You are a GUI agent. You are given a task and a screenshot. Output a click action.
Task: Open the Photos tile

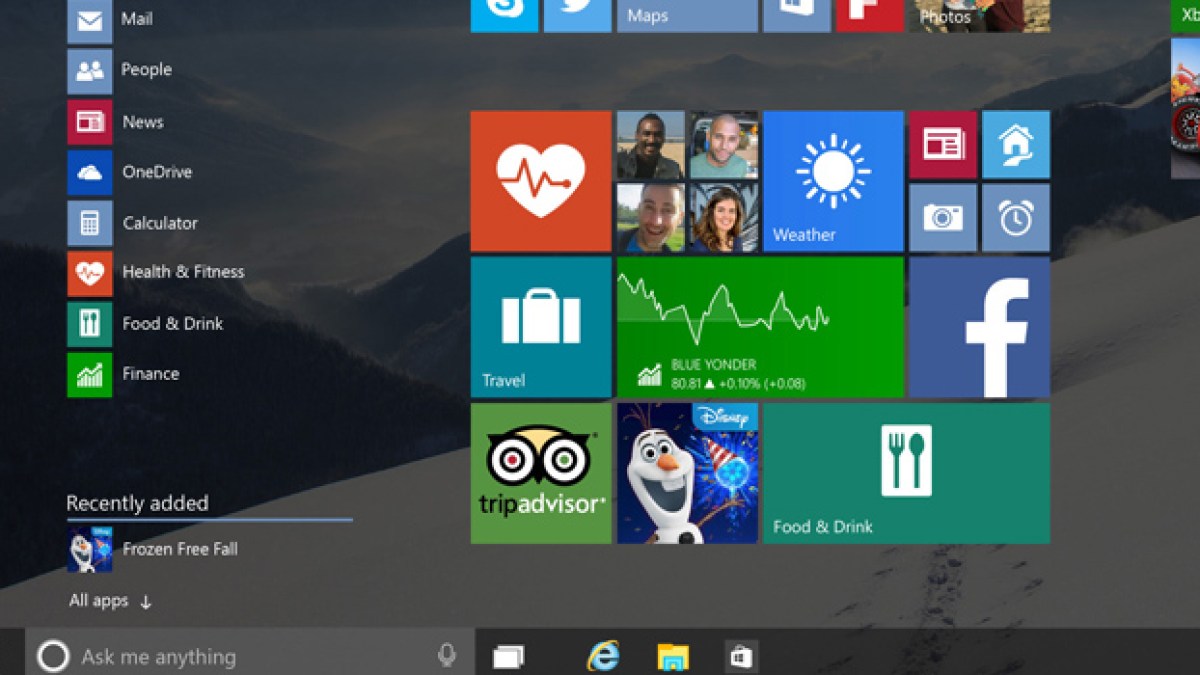point(979,16)
